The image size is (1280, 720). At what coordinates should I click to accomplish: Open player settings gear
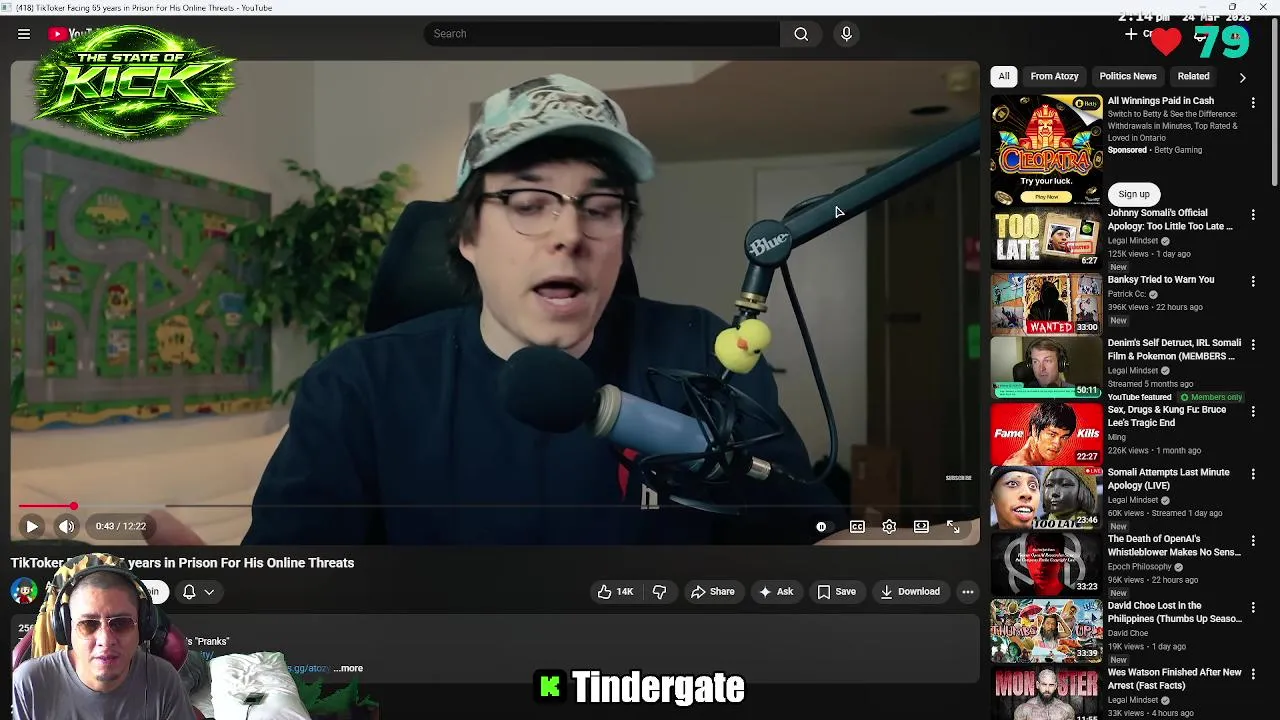[x=889, y=527]
